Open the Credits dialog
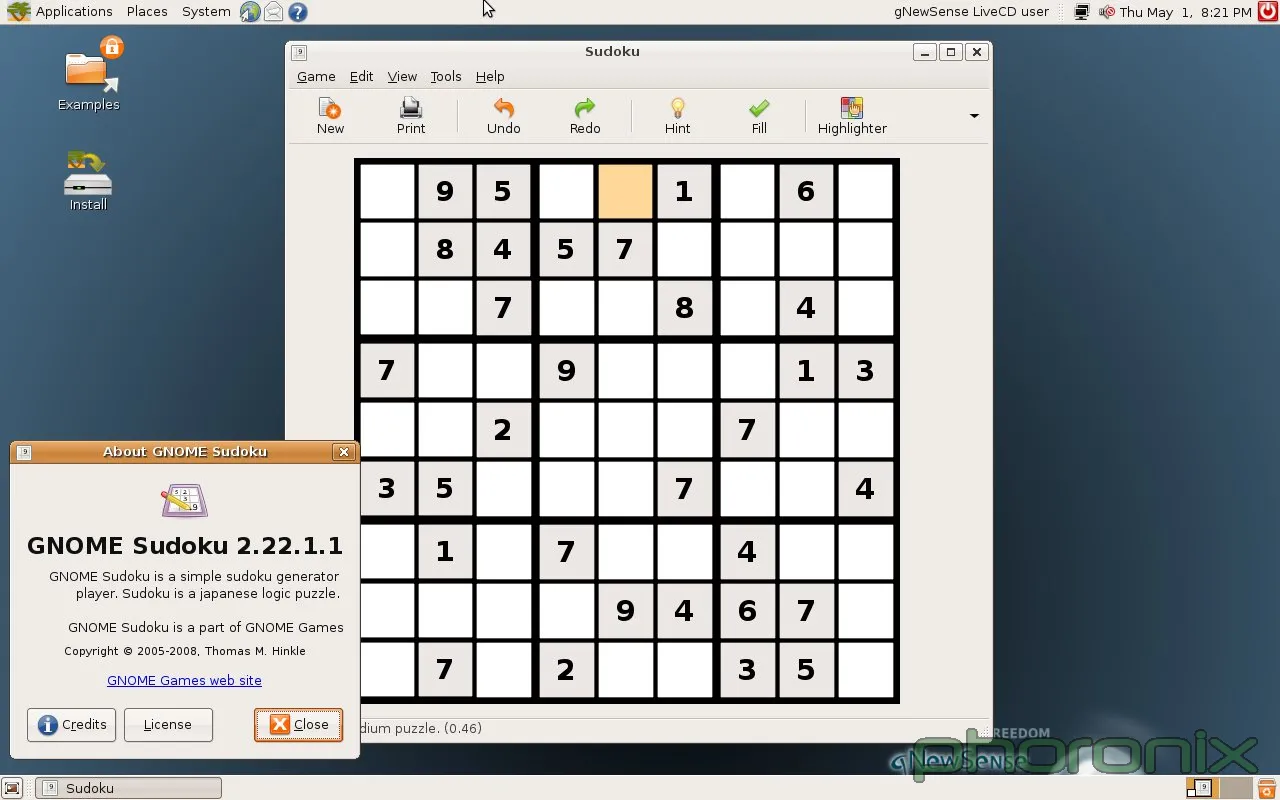This screenshot has height=800, width=1280. pos(72,725)
